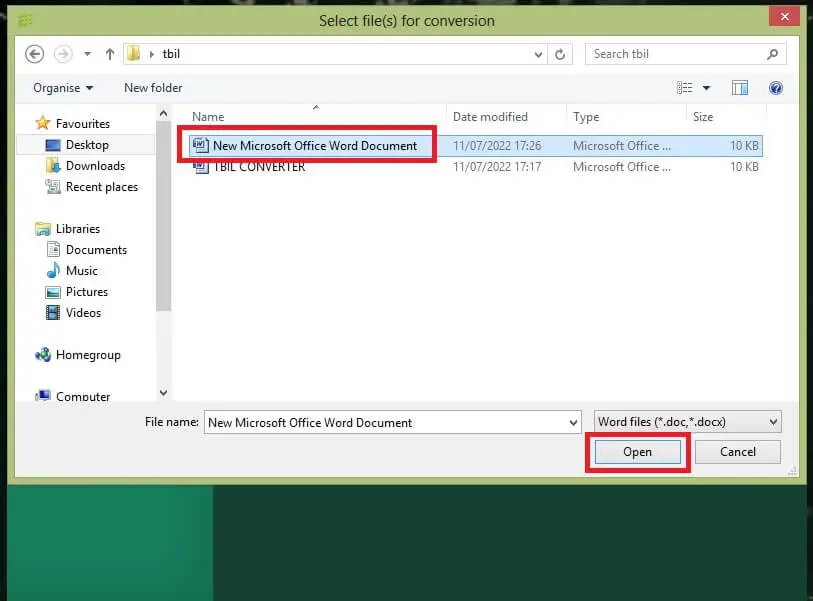Open Downloads in the navigation pane
Image resolution: width=813 pixels, height=601 pixels.
coord(95,166)
